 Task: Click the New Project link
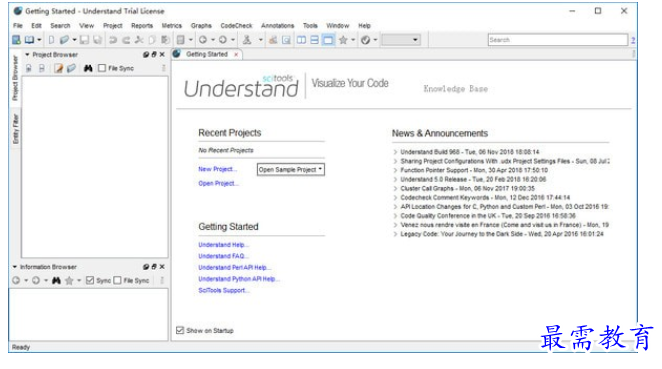coord(218,169)
